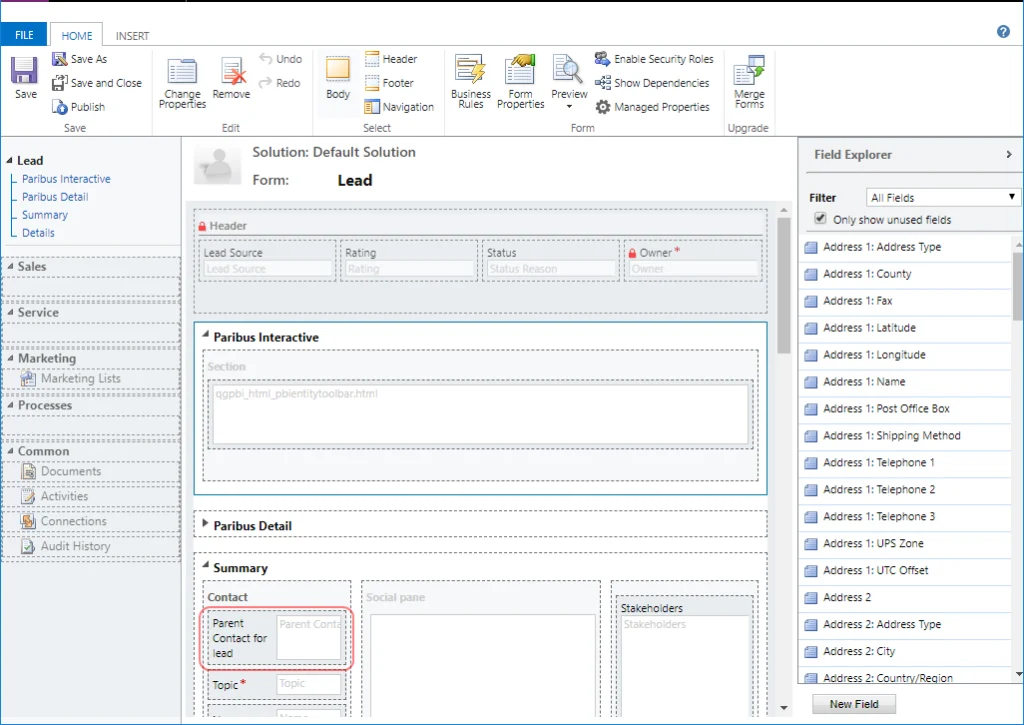The image size is (1024, 725).
Task: Select the pbientitytoolbar.html web resource
Action: coord(480,414)
